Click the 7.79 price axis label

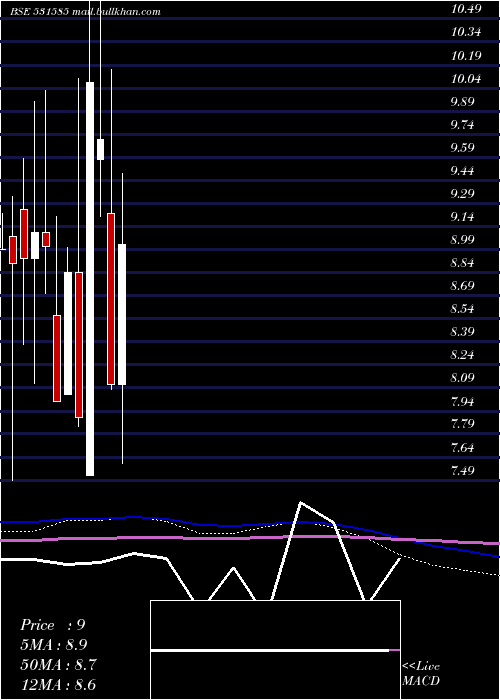462,424
